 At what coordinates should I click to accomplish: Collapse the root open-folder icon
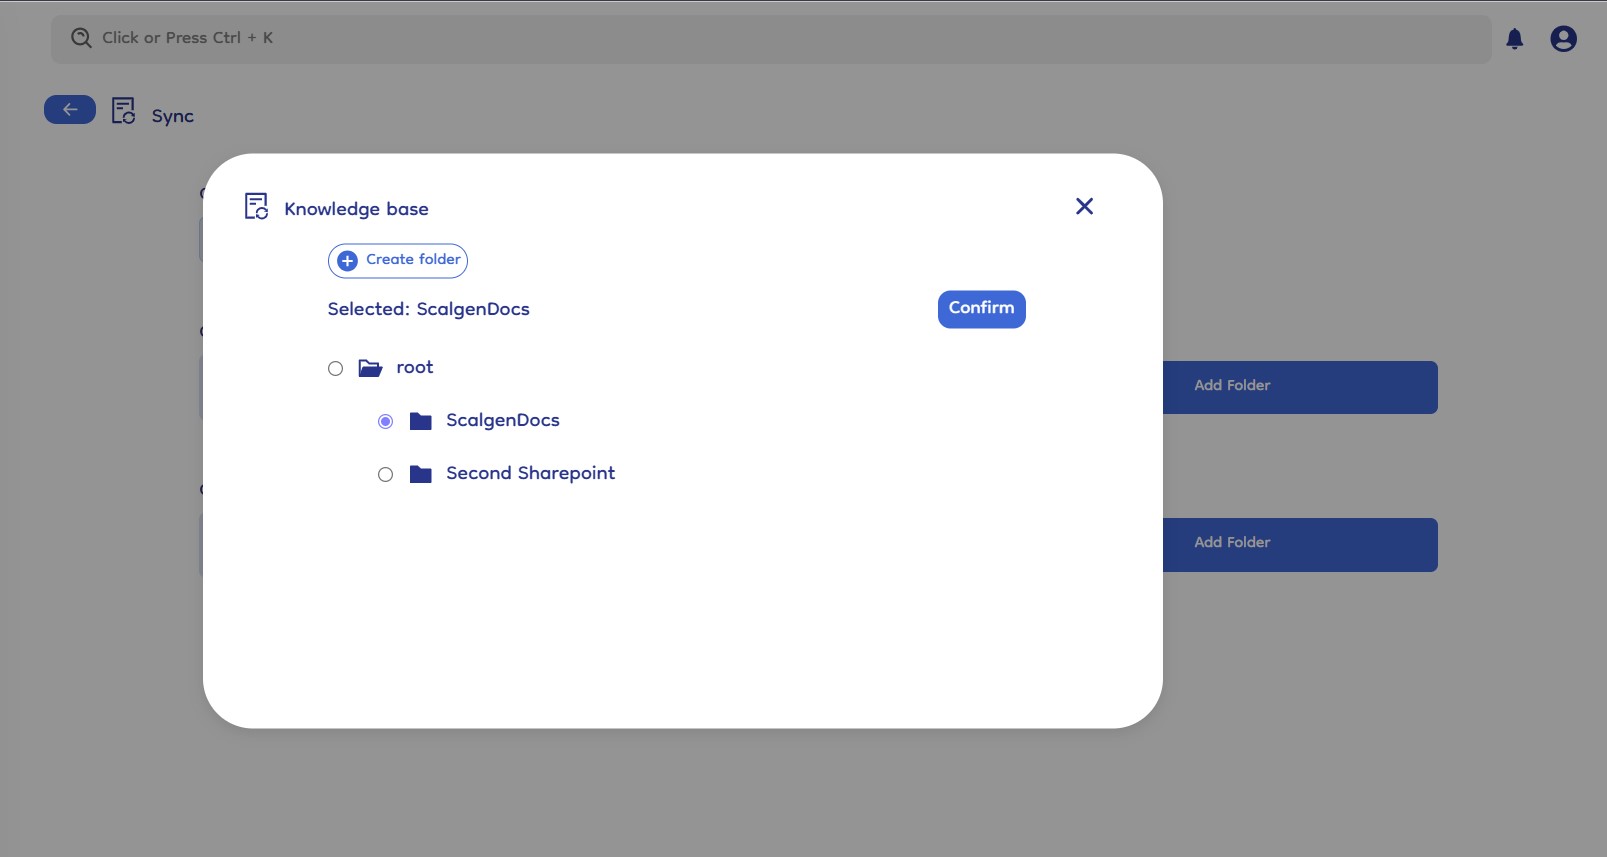pos(370,368)
